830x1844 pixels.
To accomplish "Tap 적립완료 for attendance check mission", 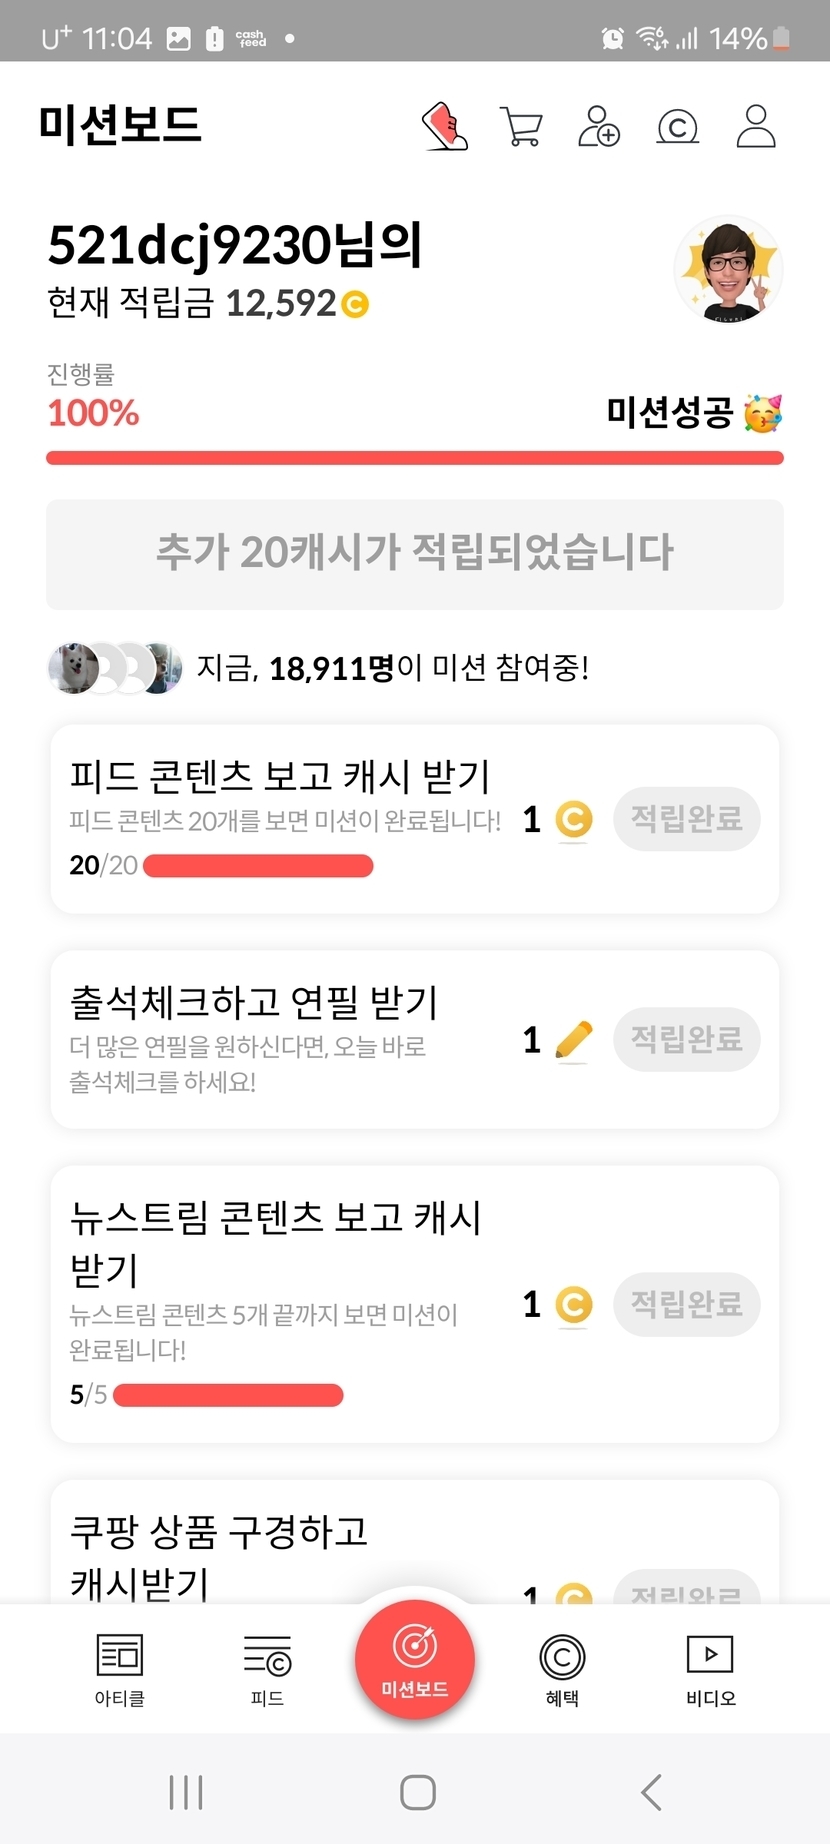I will click(686, 1039).
